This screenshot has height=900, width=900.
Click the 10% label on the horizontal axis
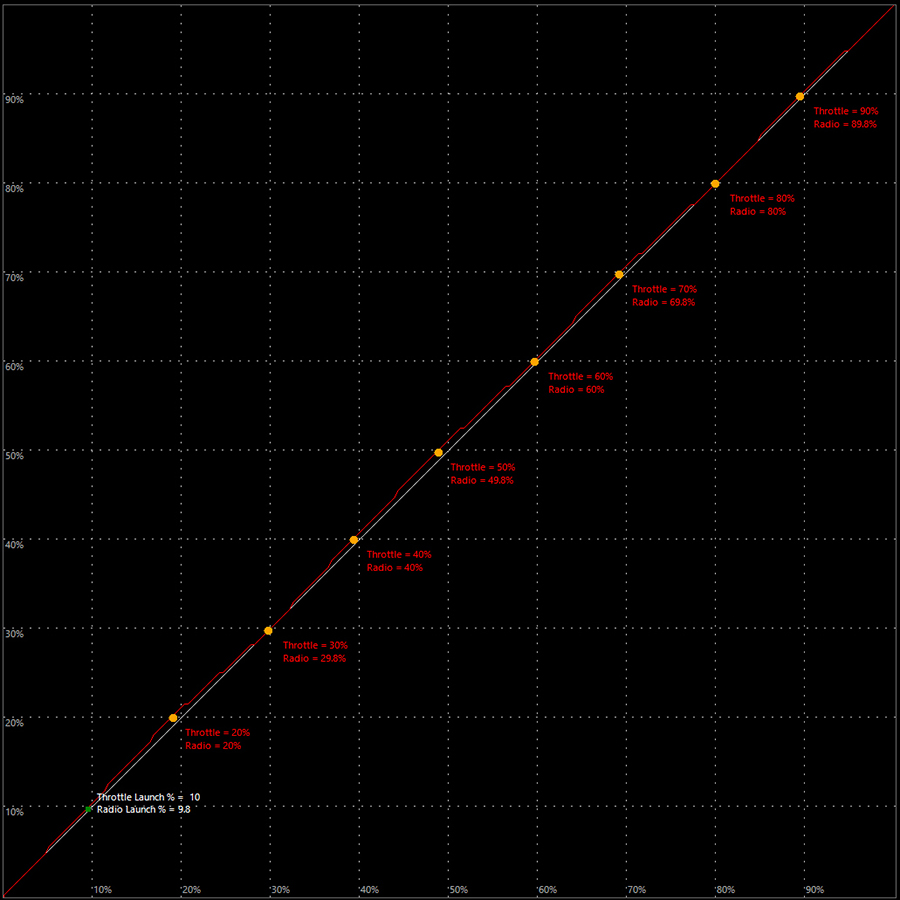tap(103, 890)
